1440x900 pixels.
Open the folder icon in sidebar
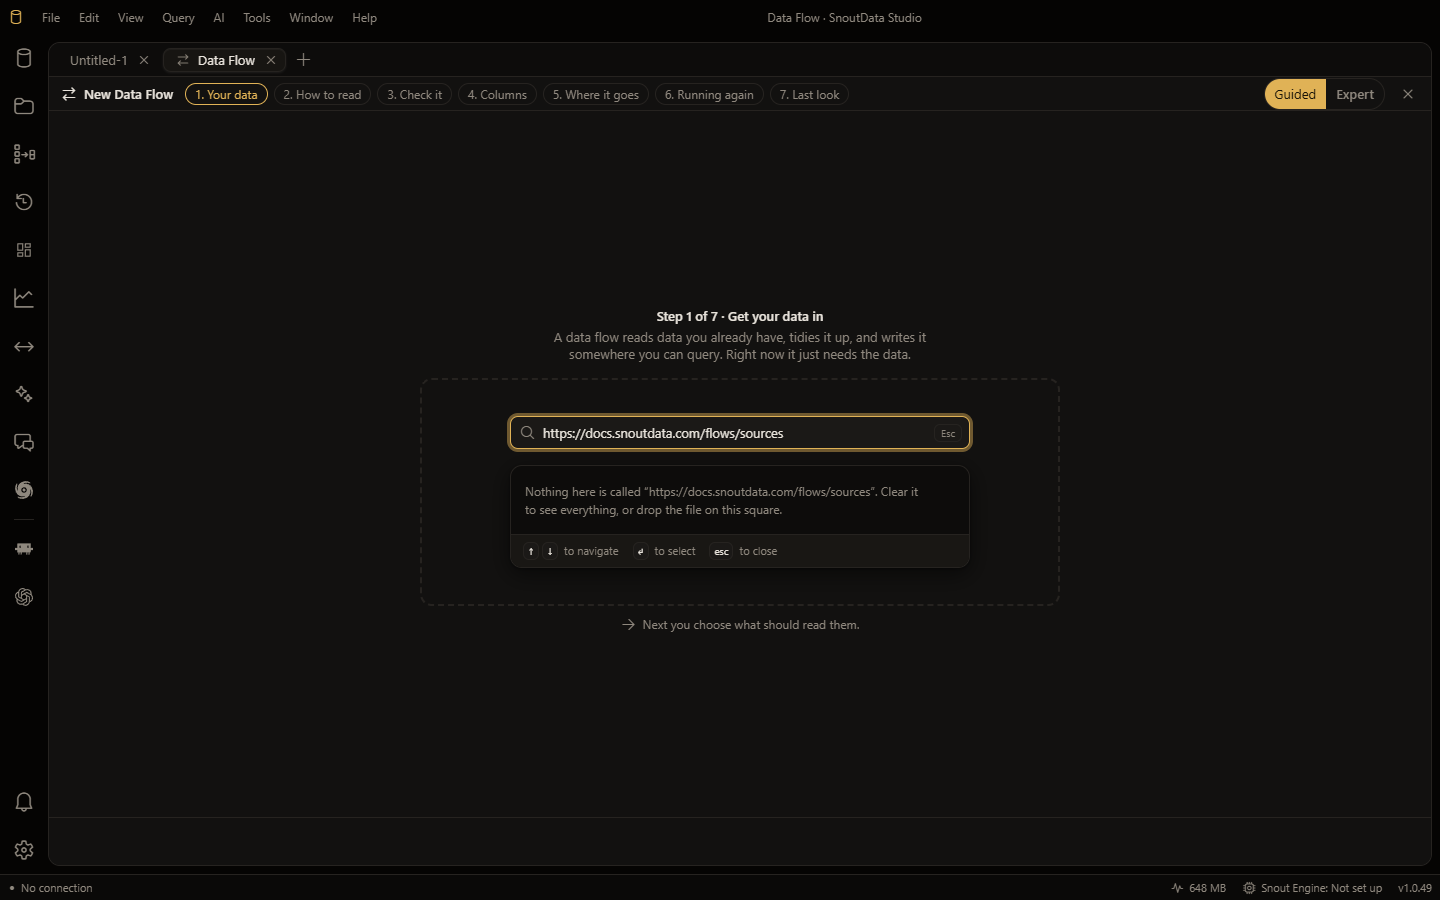(x=24, y=106)
